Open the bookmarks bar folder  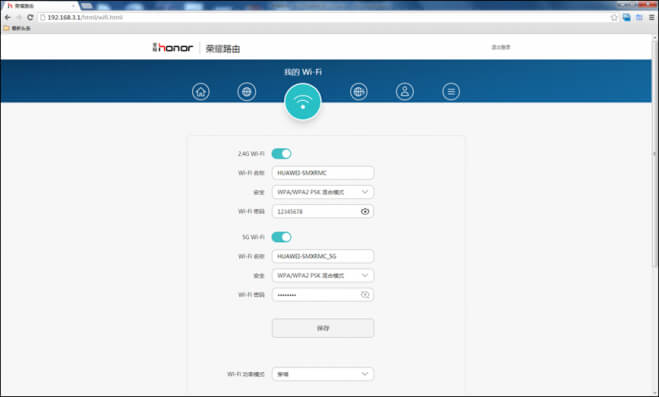(17, 28)
